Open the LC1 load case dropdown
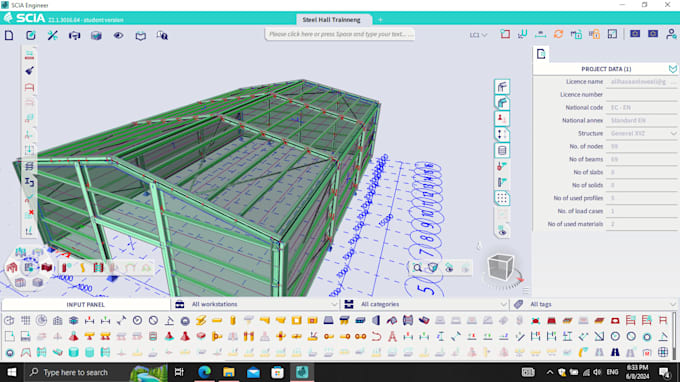 [478, 35]
